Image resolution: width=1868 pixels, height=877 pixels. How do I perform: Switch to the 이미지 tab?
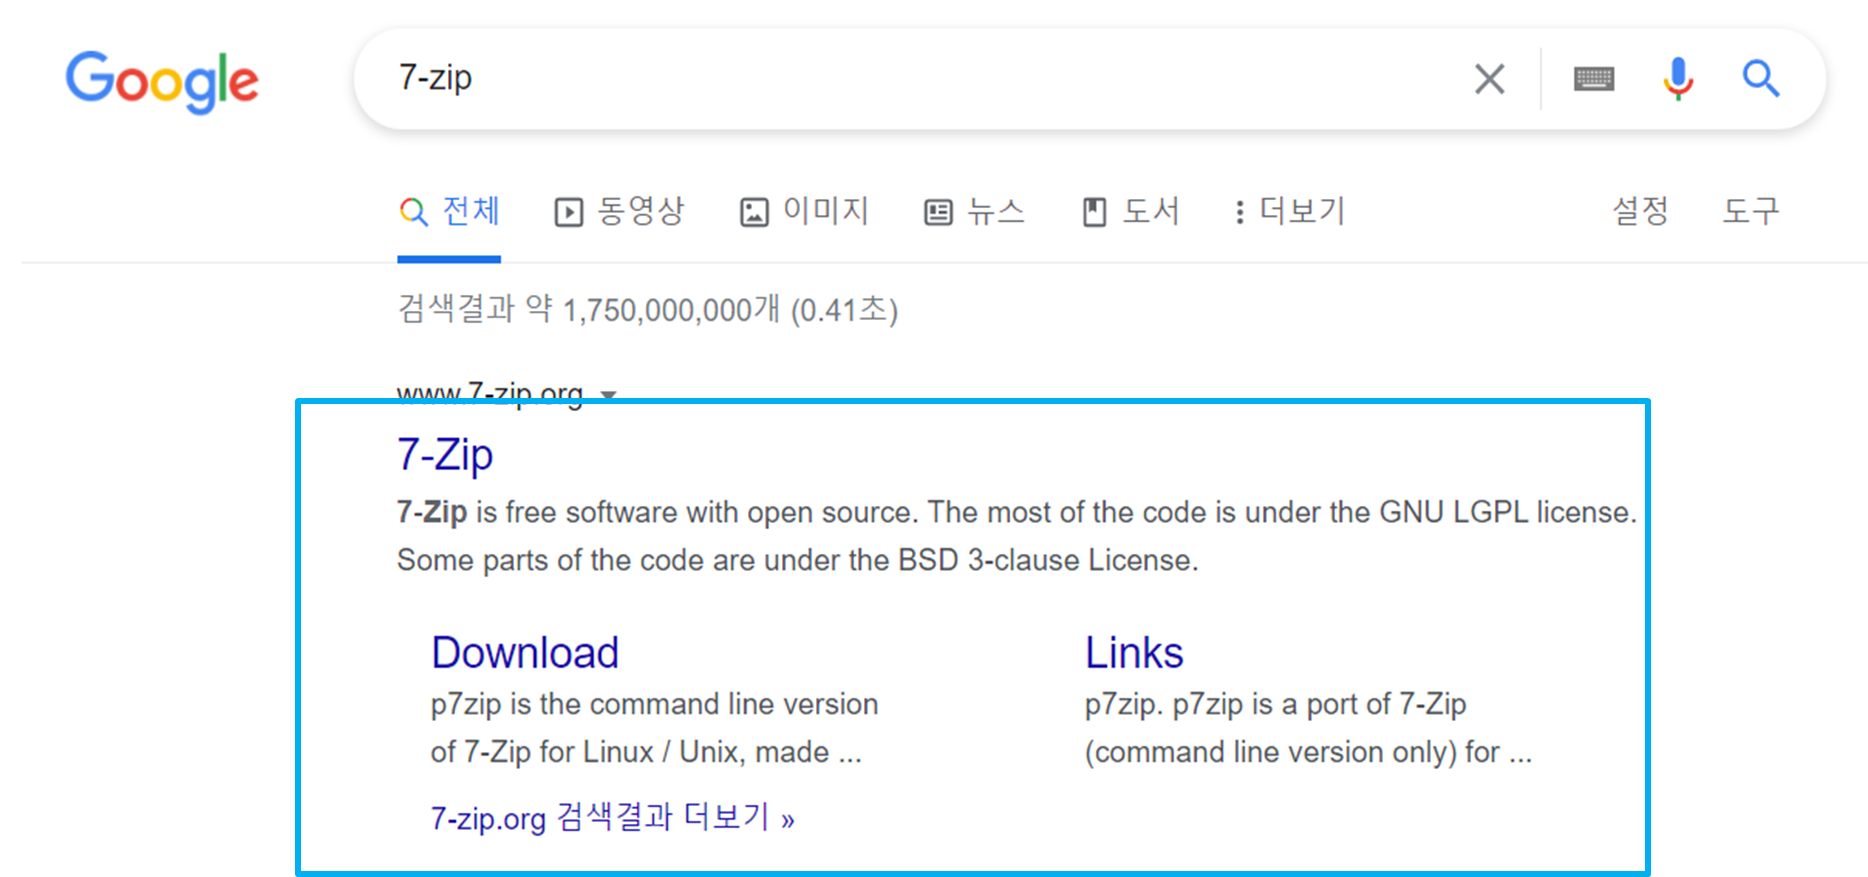coord(804,211)
